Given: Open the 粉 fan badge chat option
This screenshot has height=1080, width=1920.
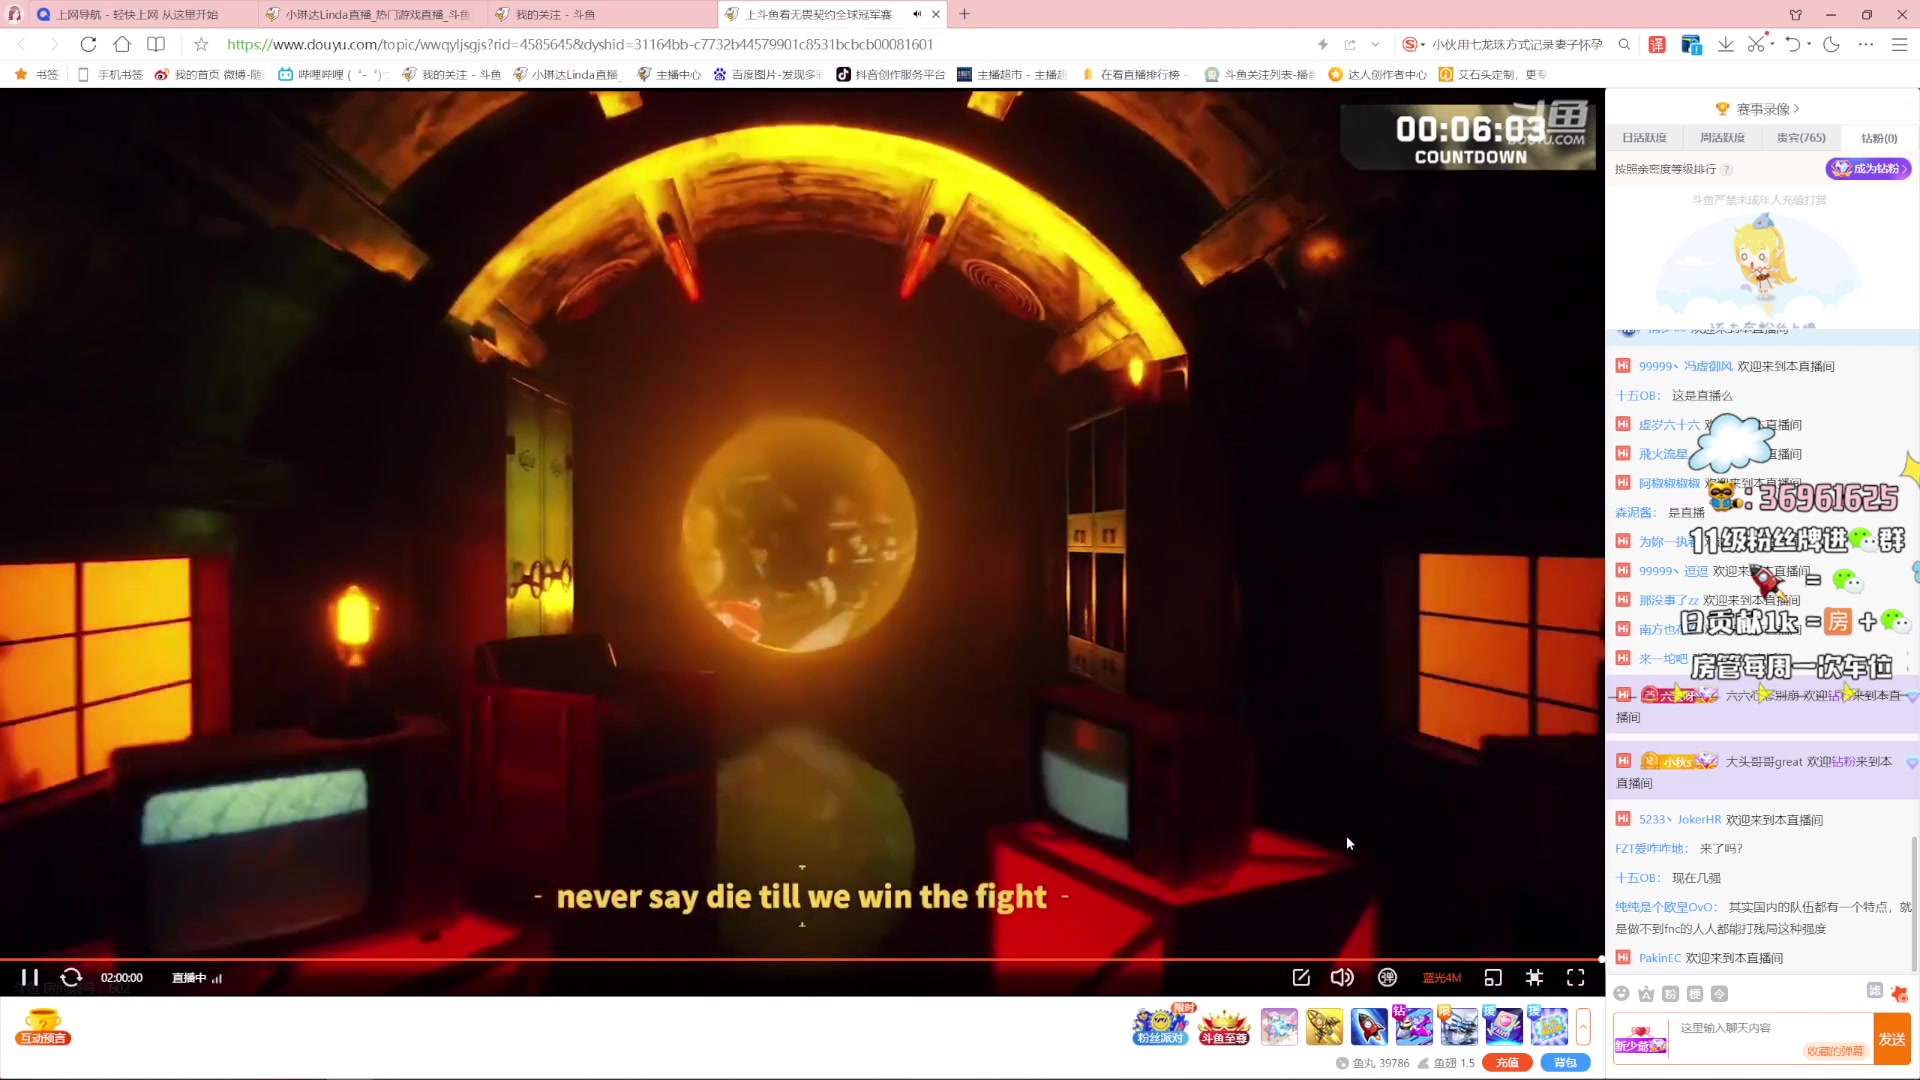Looking at the screenshot, I should 1670,993.
